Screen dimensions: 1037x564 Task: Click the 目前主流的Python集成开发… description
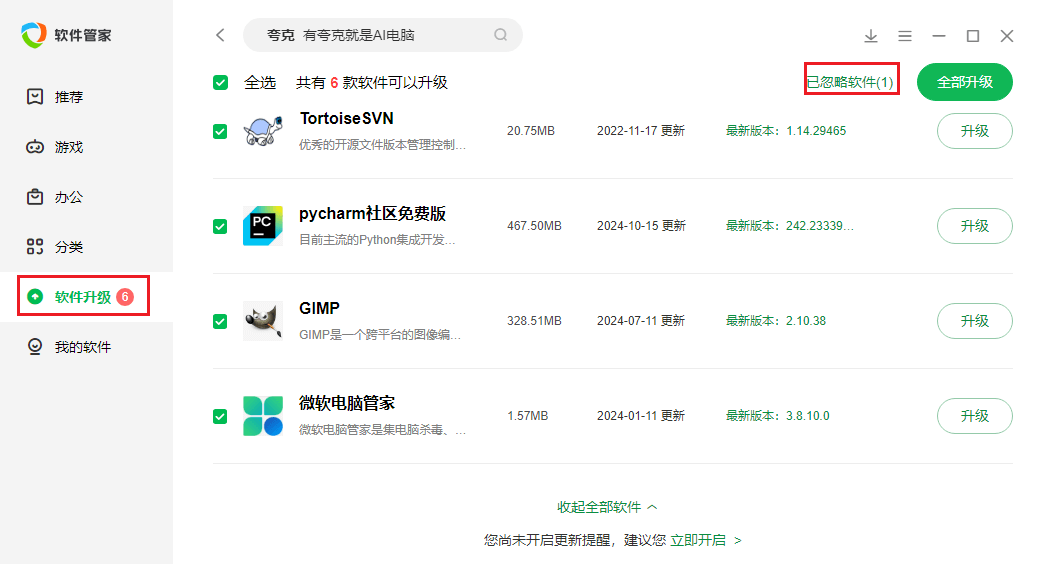pos(377,239)
